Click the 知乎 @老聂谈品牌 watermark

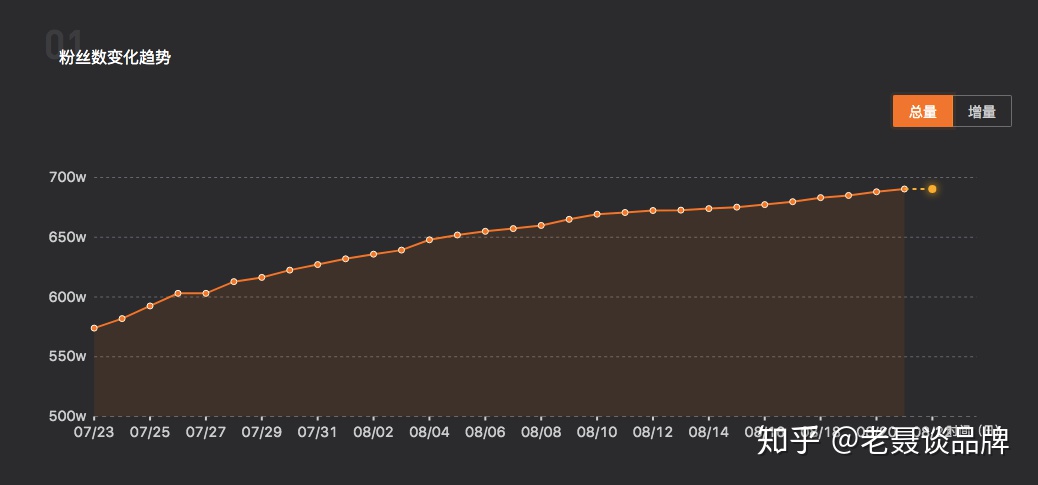click(883, 441)
